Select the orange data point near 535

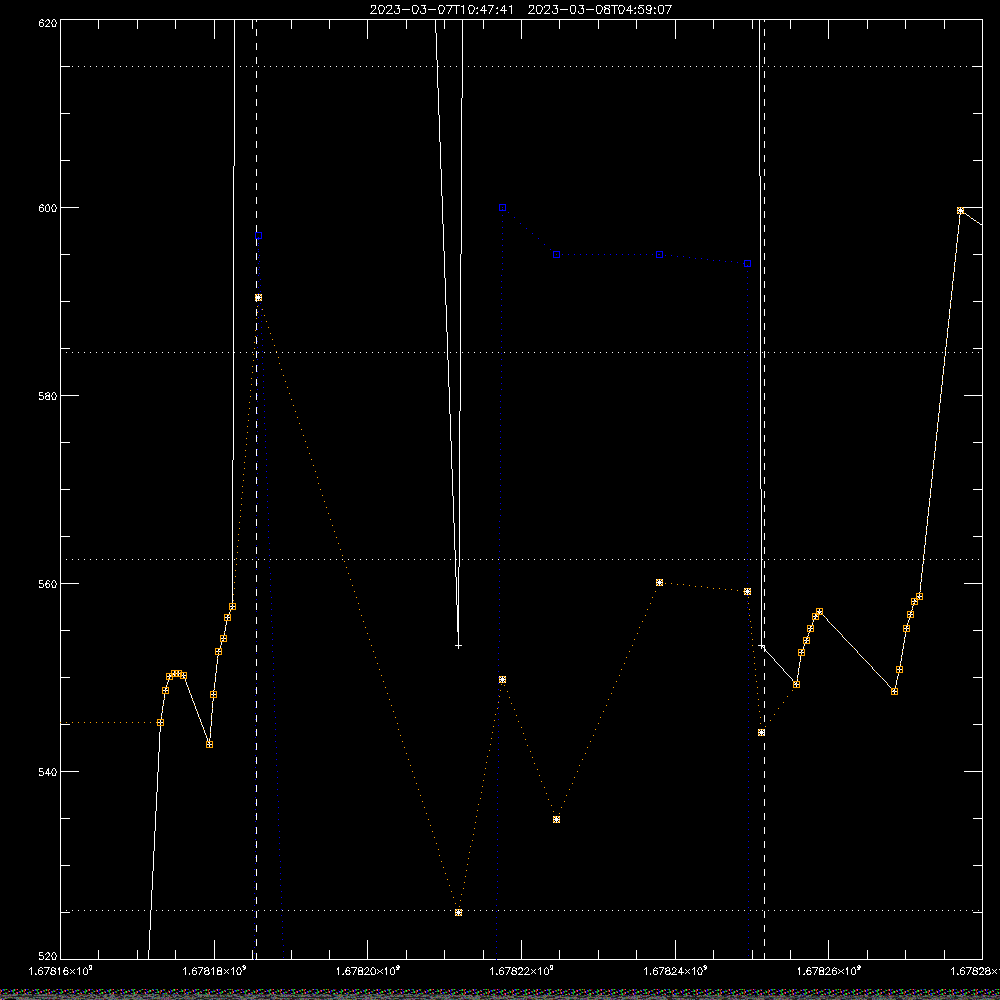[x=556, y=820]
